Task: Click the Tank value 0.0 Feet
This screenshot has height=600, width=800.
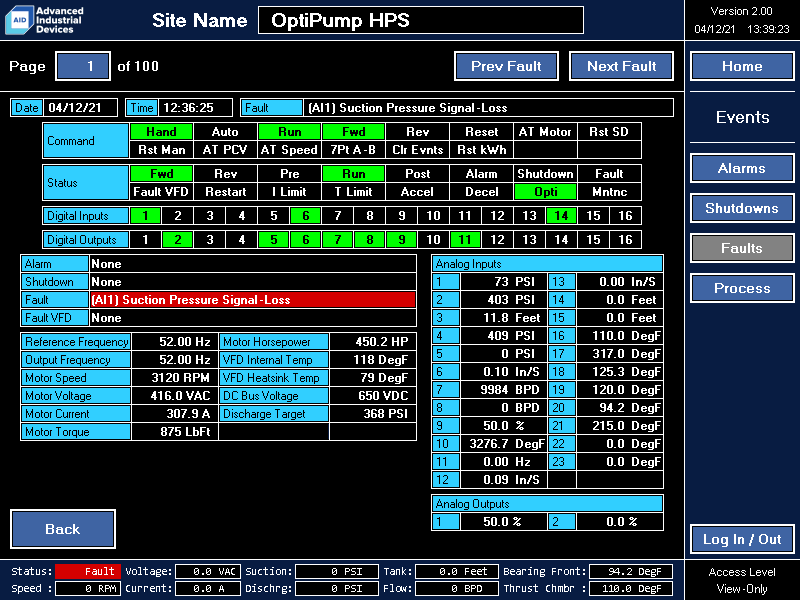Action: click(457, 571)
